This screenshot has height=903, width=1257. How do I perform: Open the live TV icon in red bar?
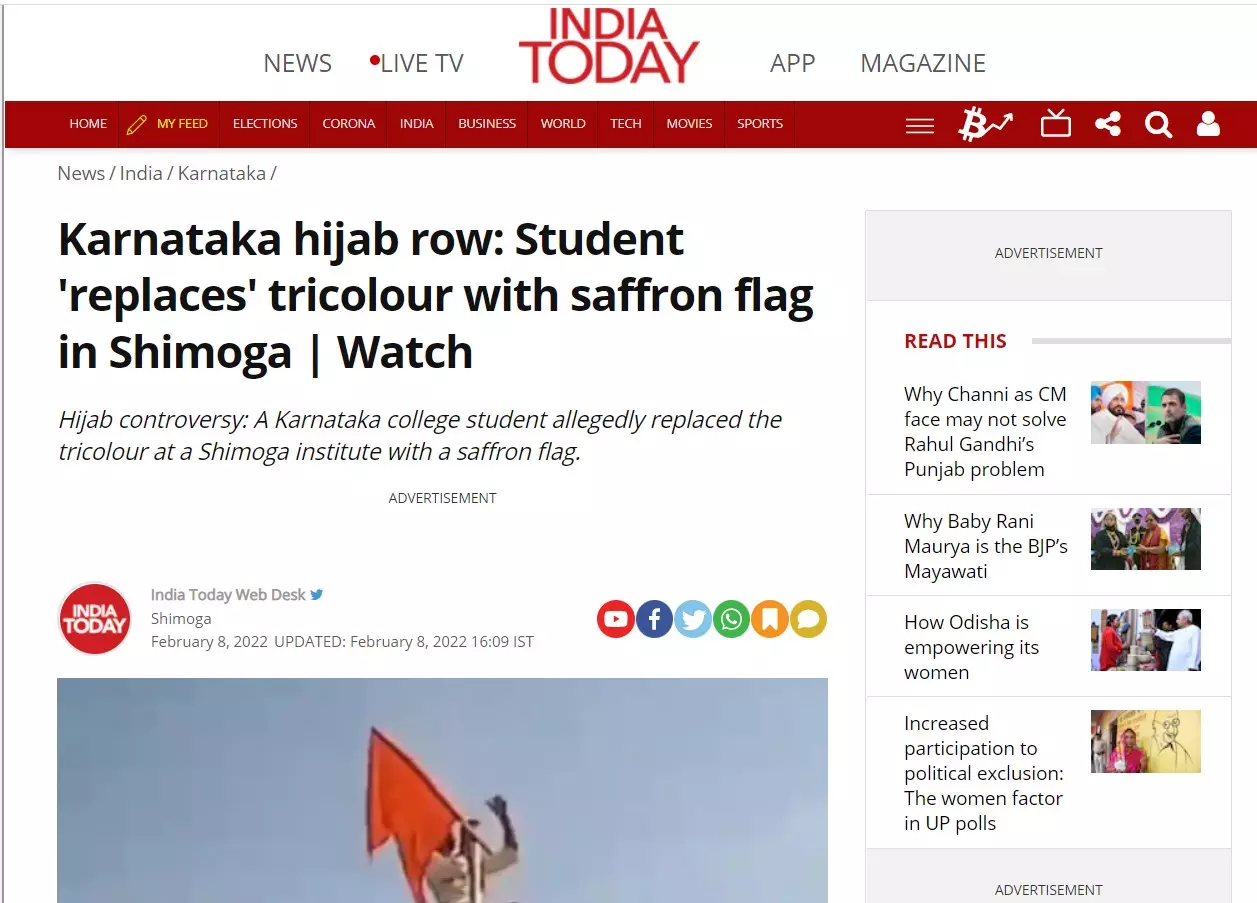(x=1055, y=124)
